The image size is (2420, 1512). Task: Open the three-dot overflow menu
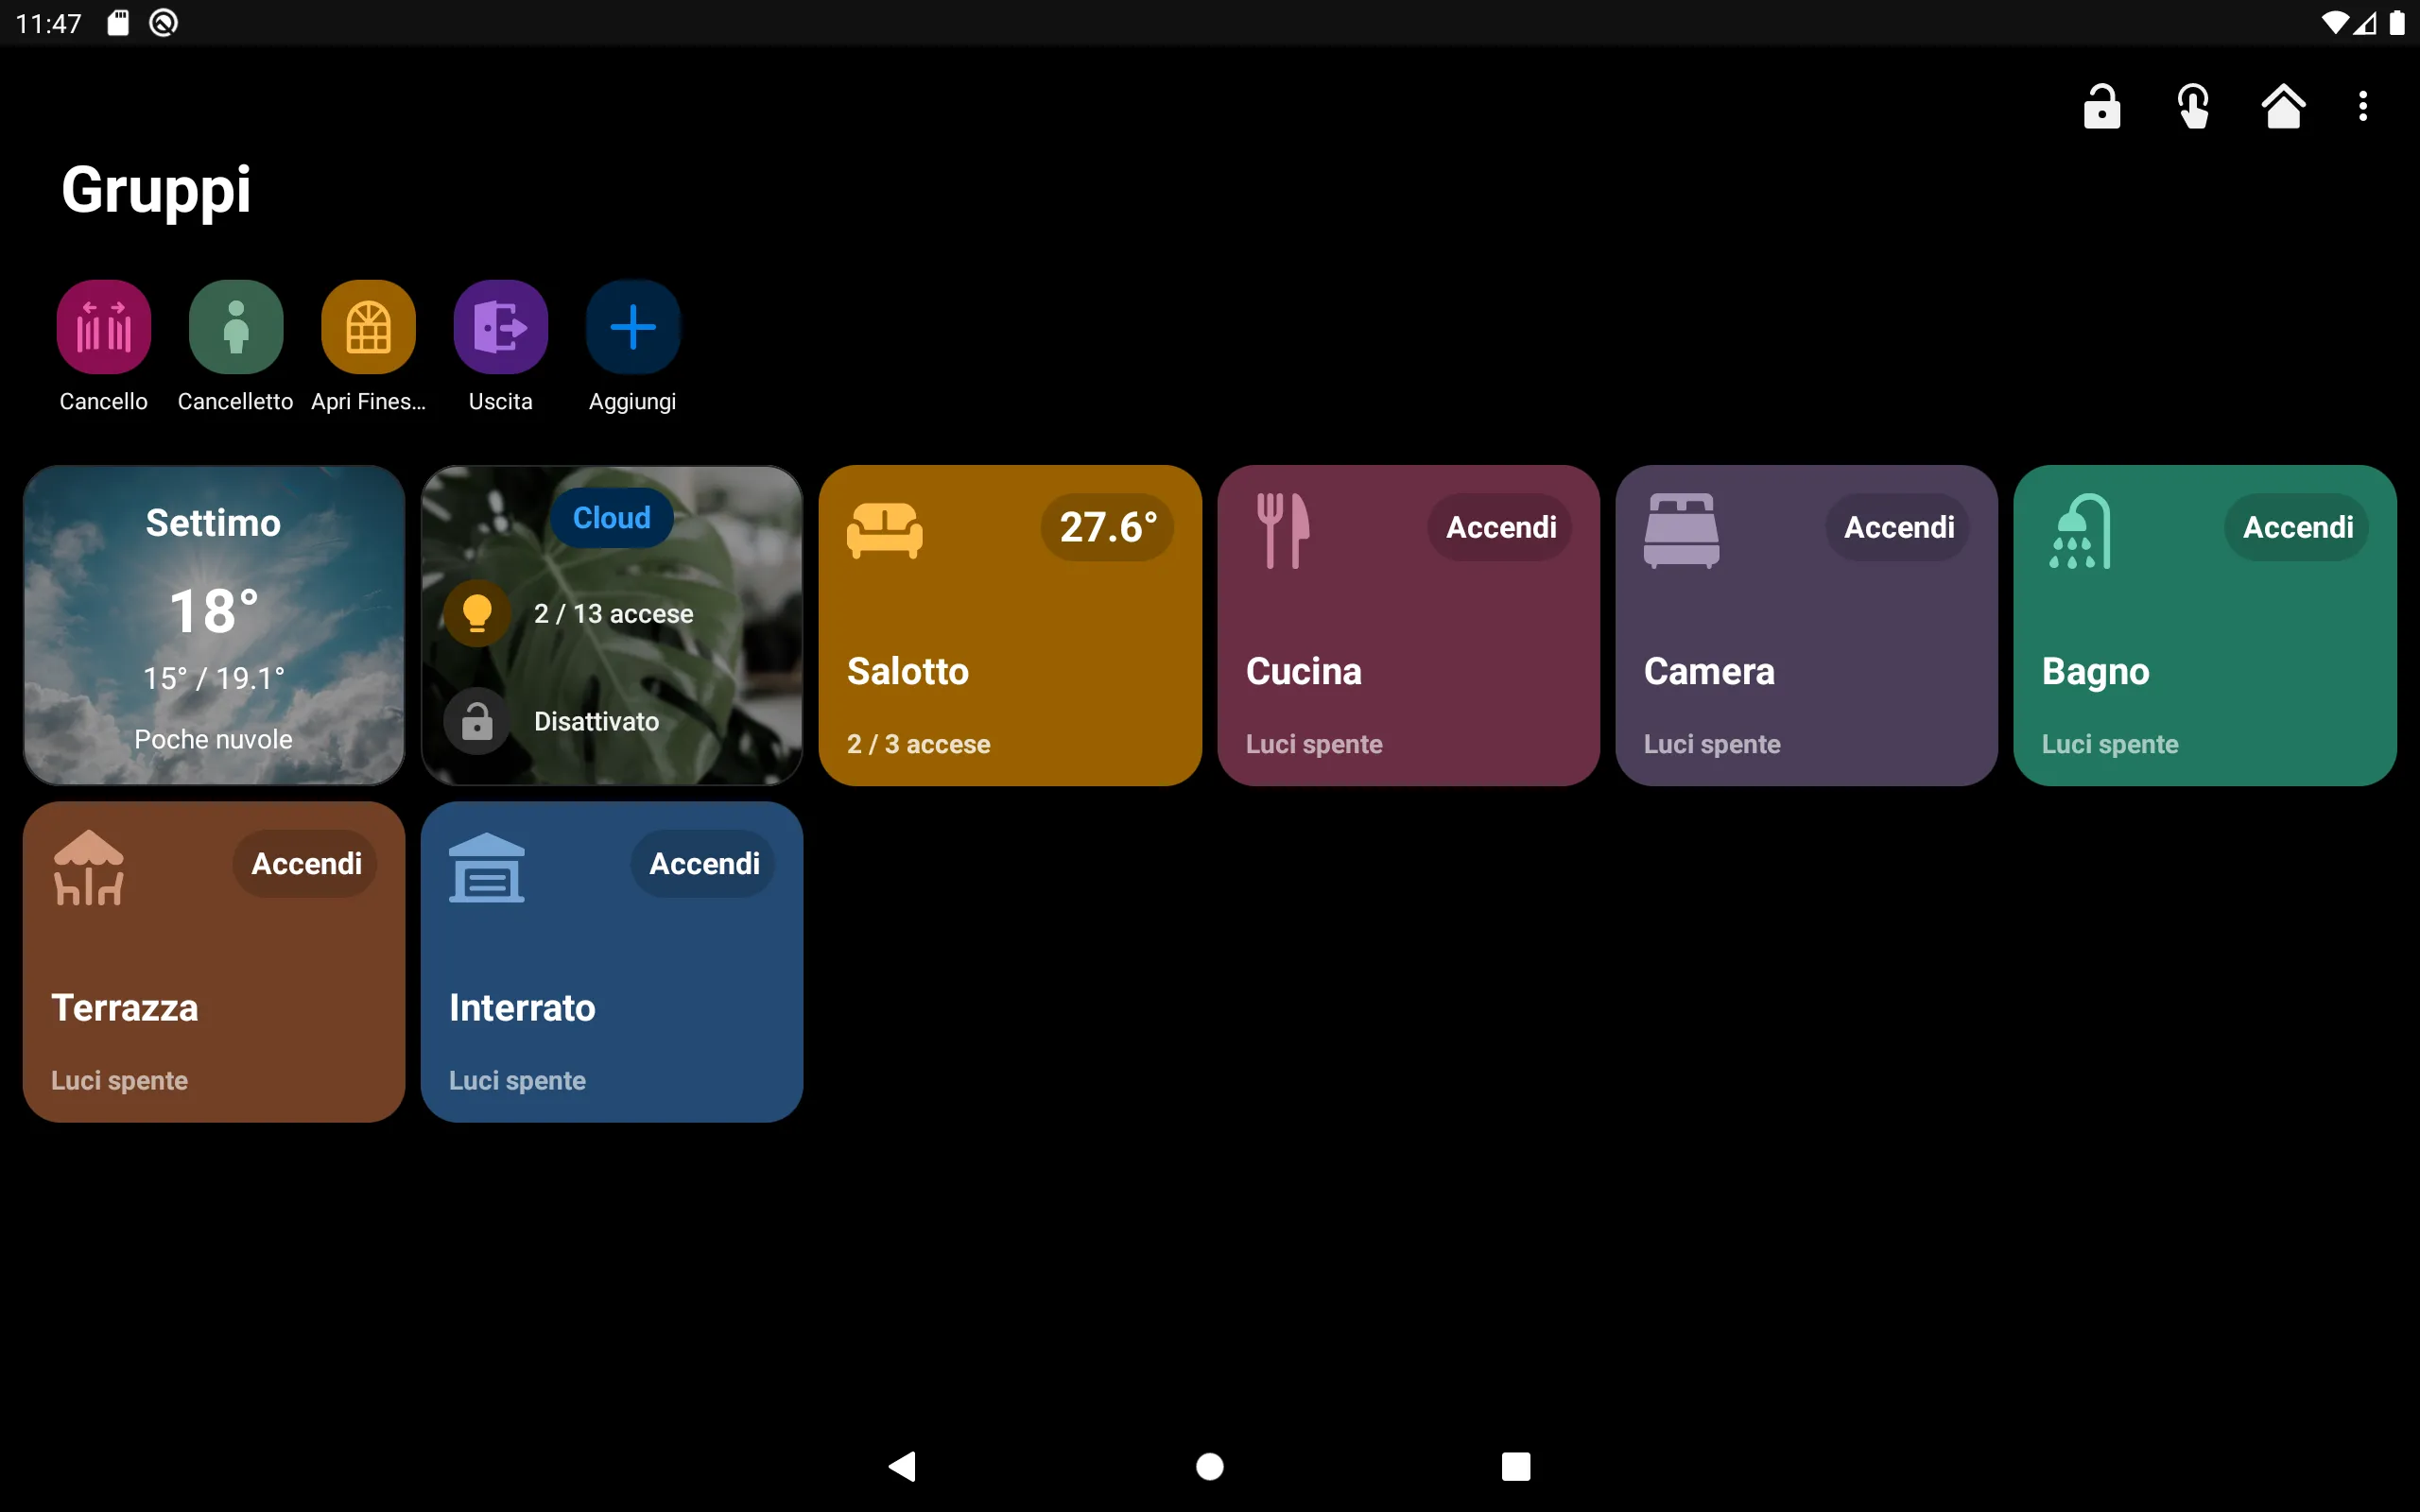(2363, 107)
